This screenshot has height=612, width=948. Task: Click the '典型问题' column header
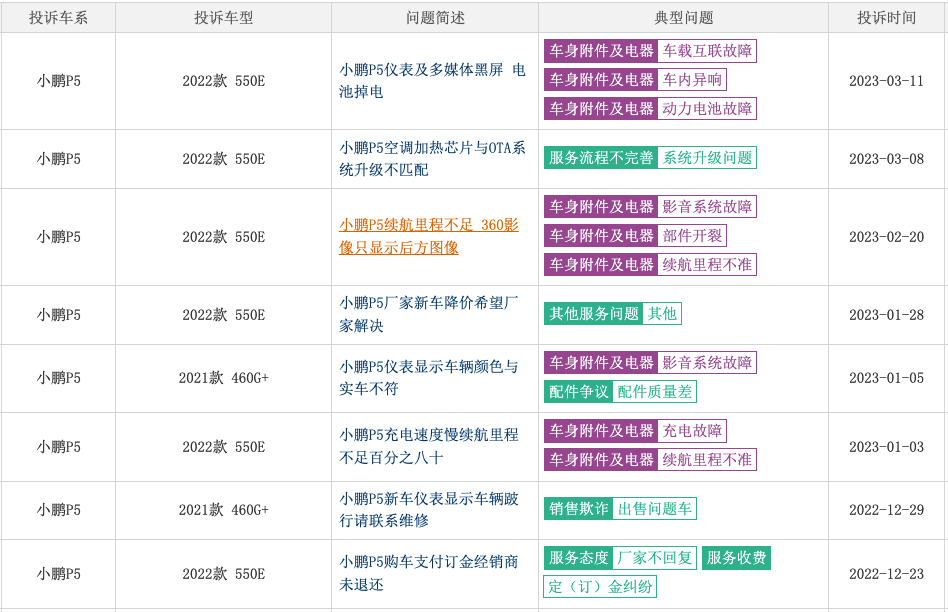tap(683, 18)
